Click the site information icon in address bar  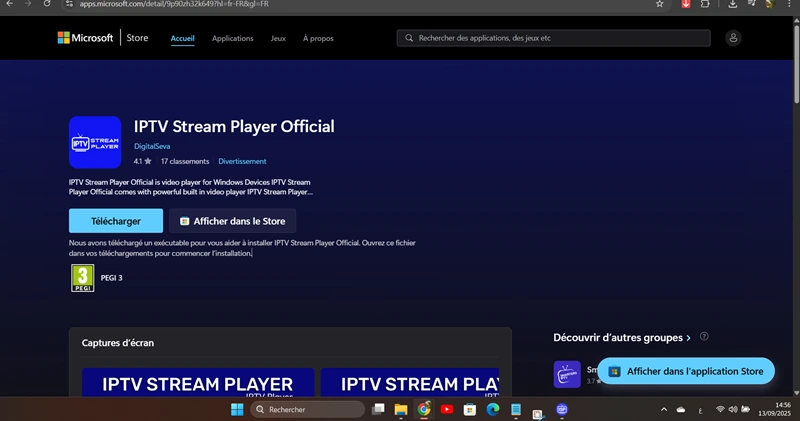[70, 4]
